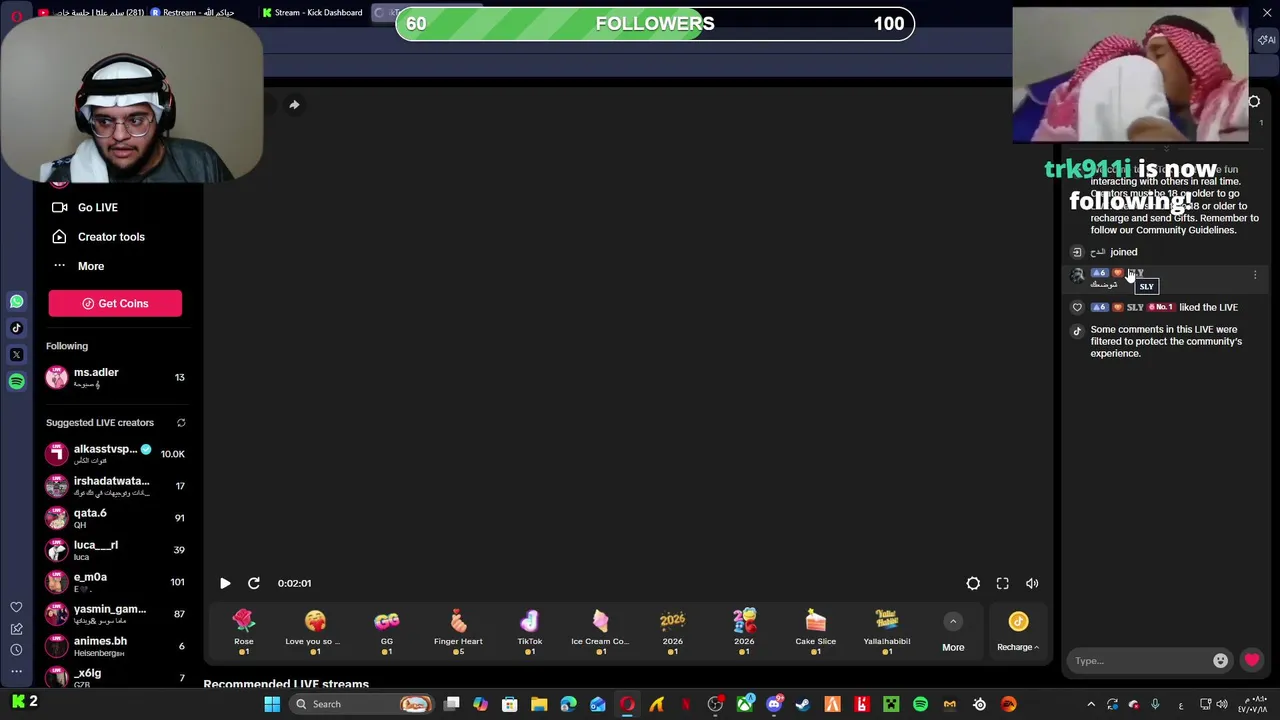Play the LIVE video
Viewport: 1280px width, 720px height.
point(225,583)
